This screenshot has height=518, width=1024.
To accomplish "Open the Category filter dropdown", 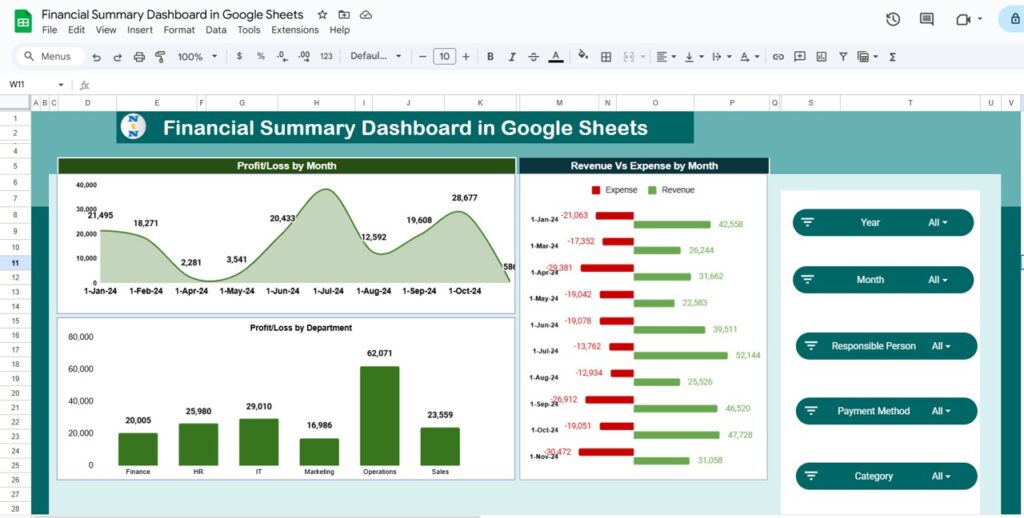I will (x=886, y=476).
